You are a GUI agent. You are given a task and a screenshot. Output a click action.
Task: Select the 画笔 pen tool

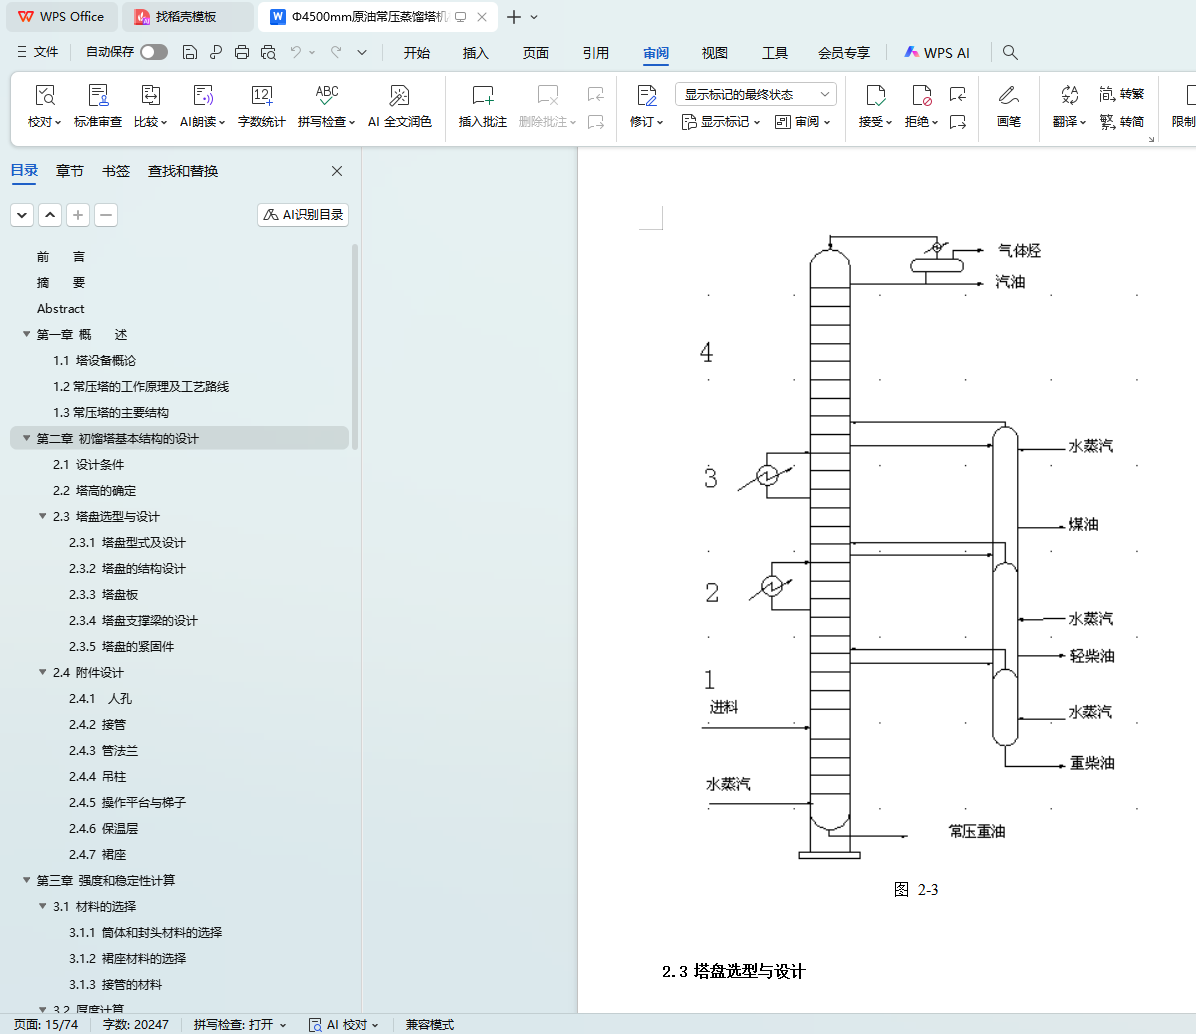(x=1008, y=97)
